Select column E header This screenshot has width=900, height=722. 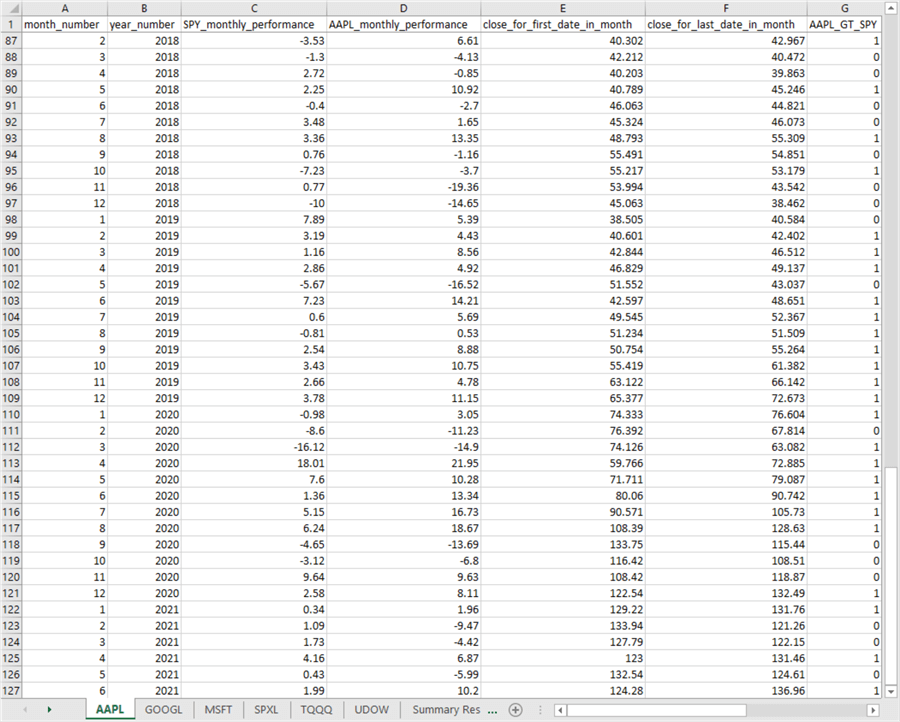562,8
